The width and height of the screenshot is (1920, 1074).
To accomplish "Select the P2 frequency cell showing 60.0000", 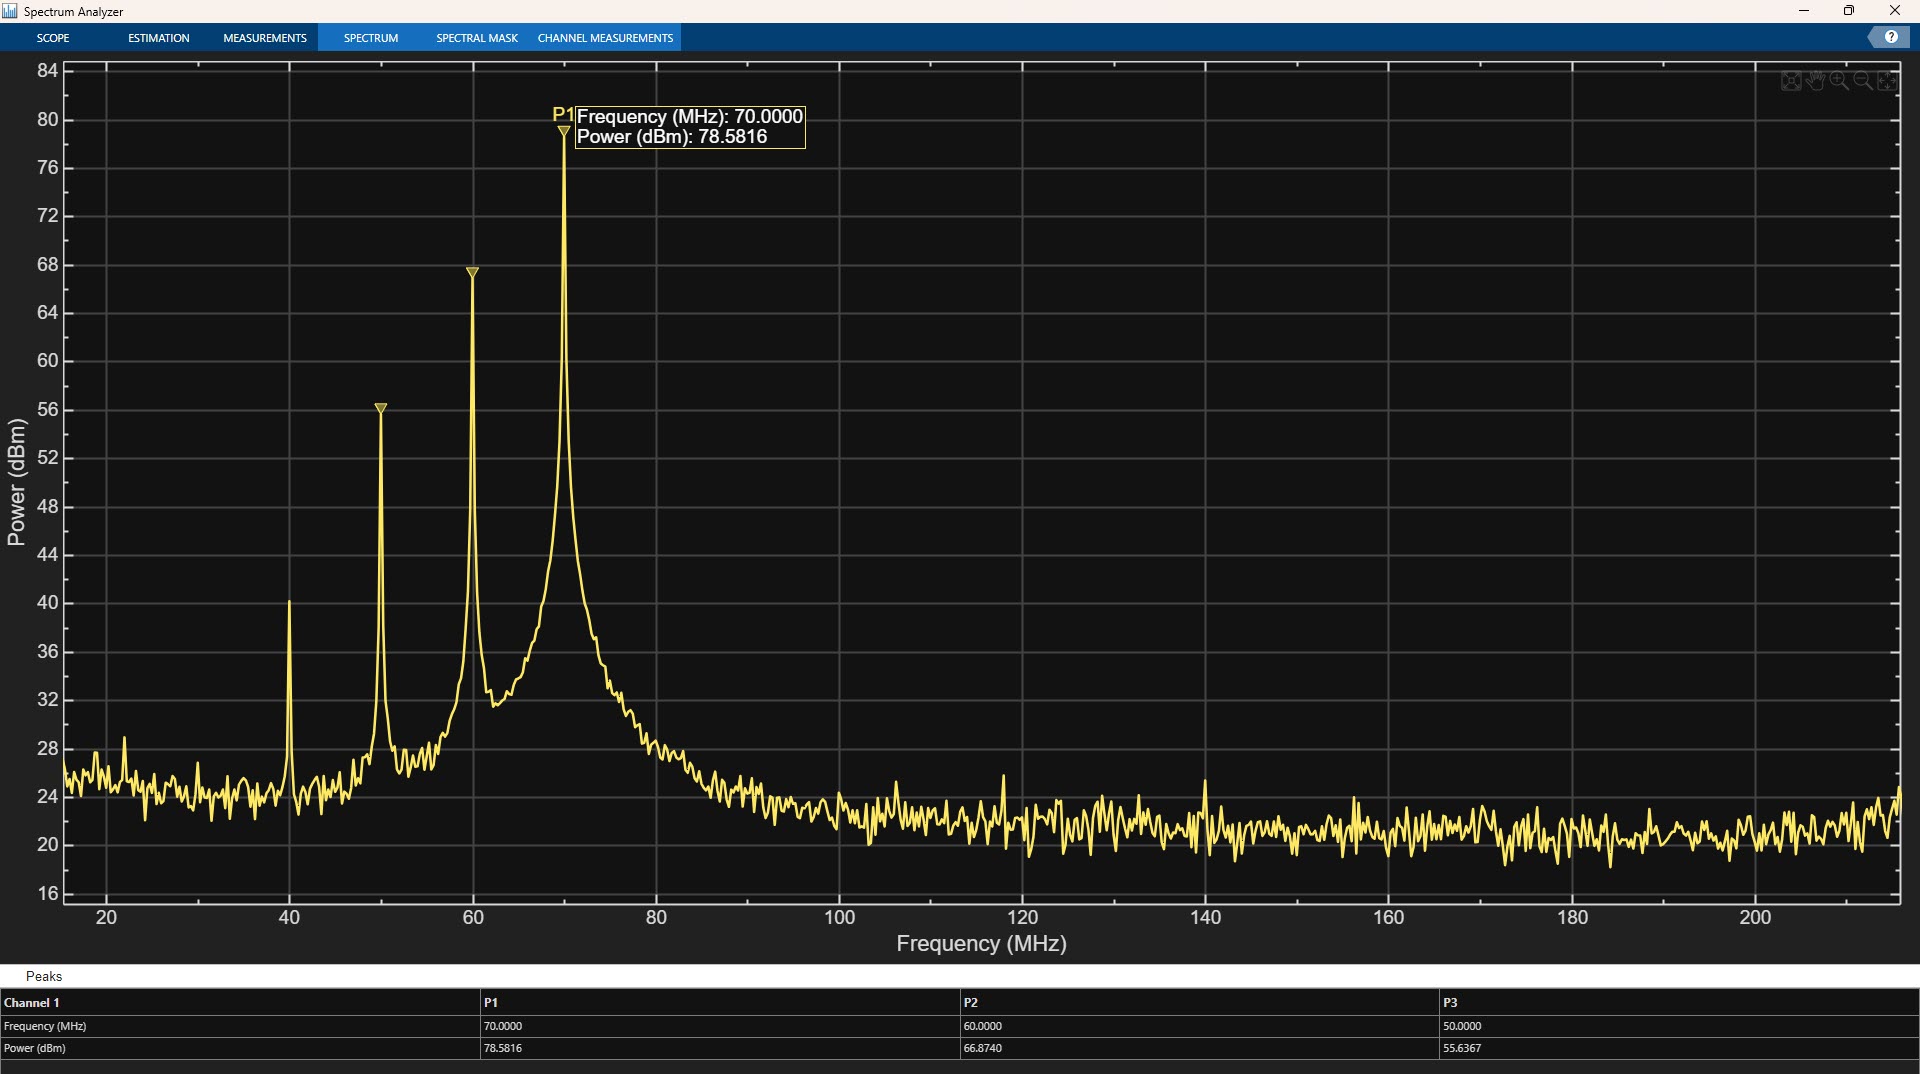I will point(983,1026).
